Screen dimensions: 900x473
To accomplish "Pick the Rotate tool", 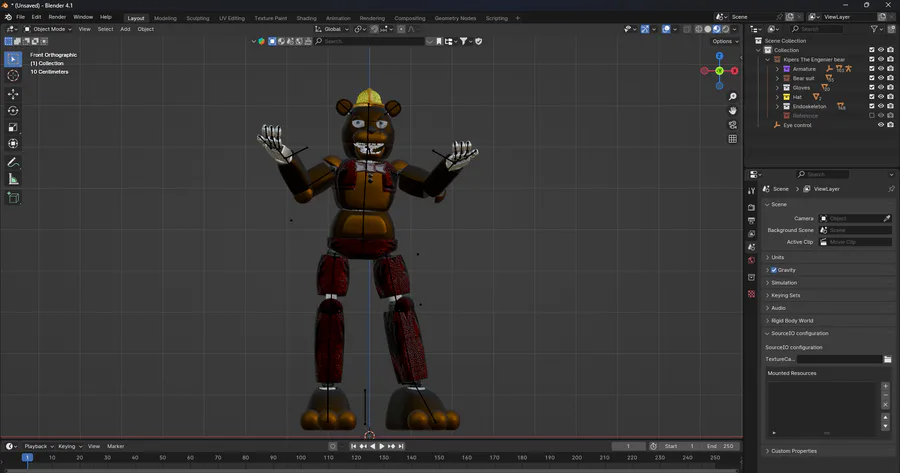I will (x=13, y=110).
